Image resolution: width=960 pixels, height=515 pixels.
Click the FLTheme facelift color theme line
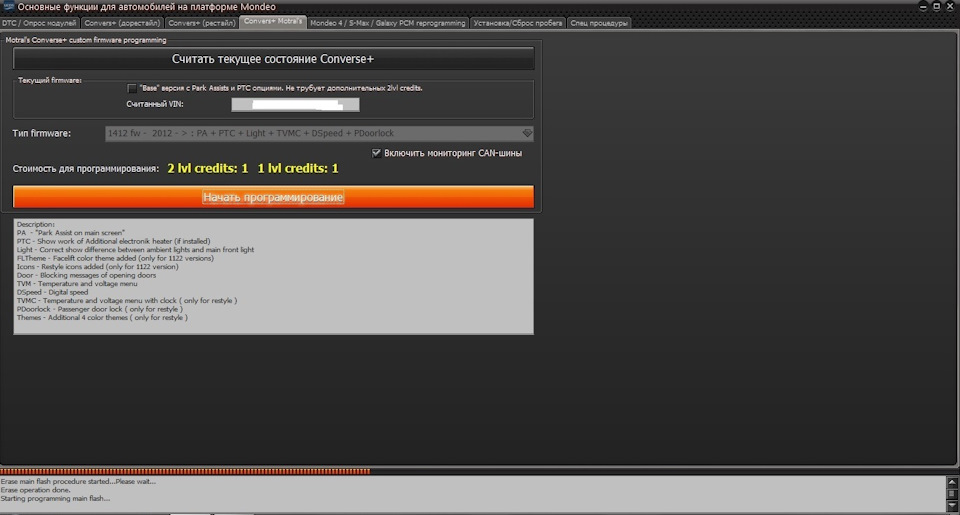(x=115, y=258)
